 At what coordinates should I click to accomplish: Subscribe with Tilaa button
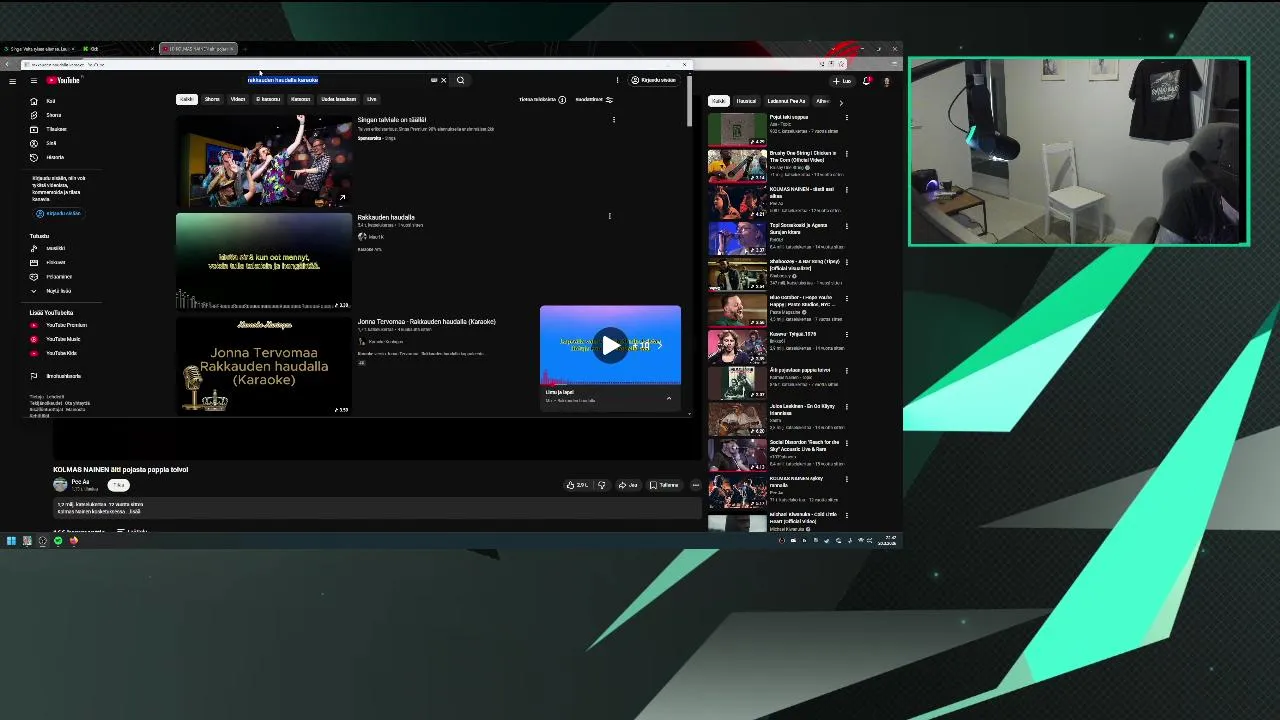[x=118, y=484]
